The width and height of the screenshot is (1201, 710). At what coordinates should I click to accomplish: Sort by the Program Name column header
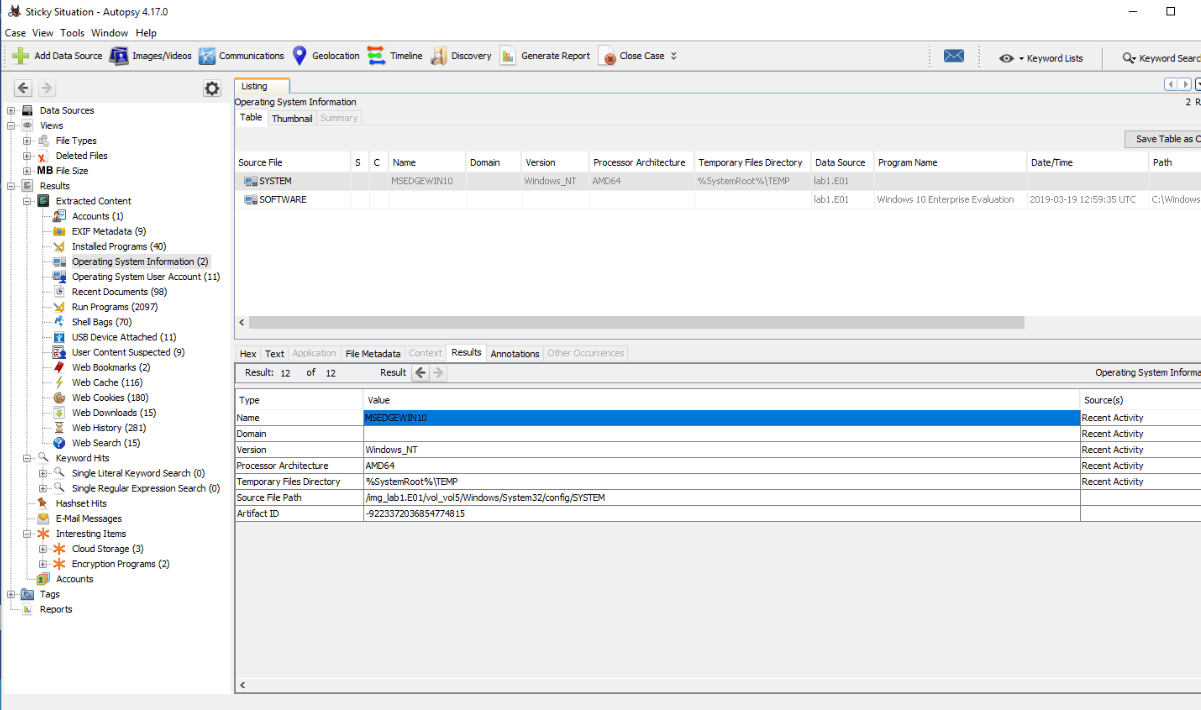pyautogui.click(x=950, y=162)
